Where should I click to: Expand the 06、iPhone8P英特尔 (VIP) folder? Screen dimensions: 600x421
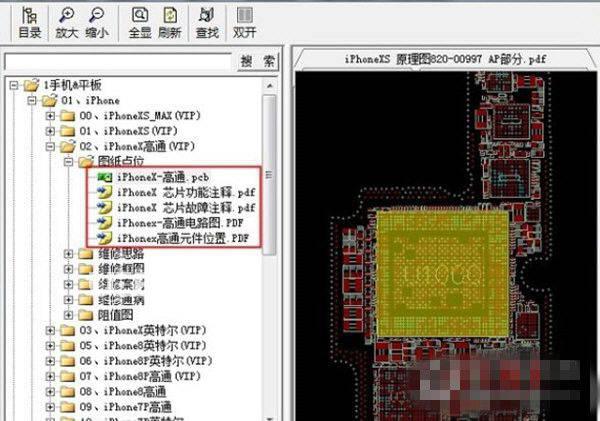pos(50,361)
